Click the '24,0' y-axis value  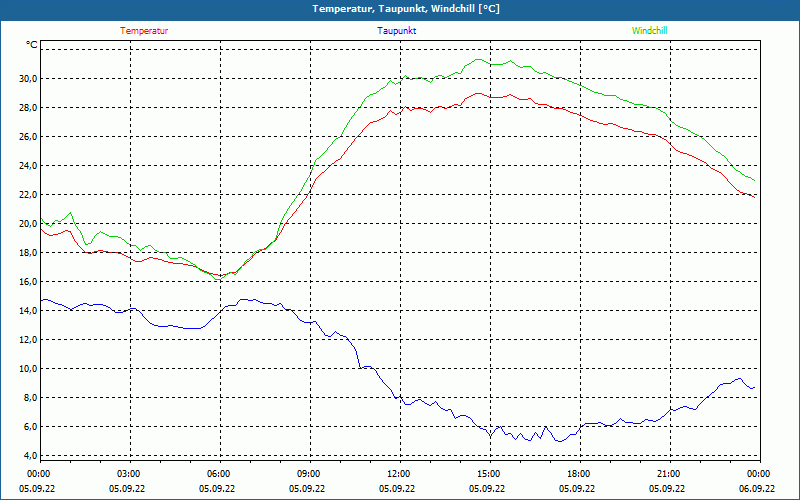click(x=28, y=166)
